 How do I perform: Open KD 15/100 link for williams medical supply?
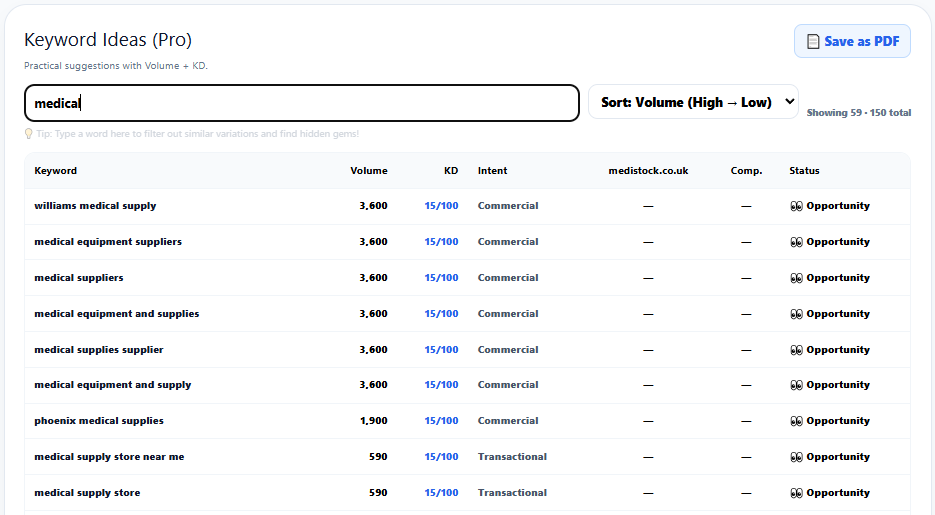coord(441,206)
